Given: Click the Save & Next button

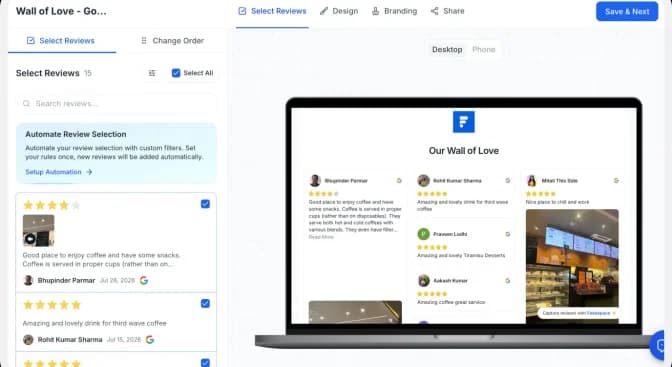Looking at the screenshot, I should 627,12.
